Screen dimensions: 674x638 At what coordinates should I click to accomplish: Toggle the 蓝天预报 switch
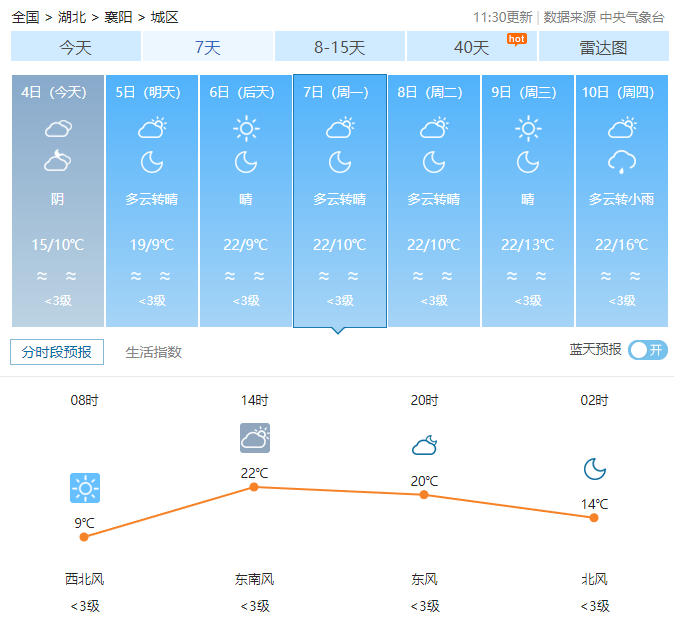coord(647,350)
